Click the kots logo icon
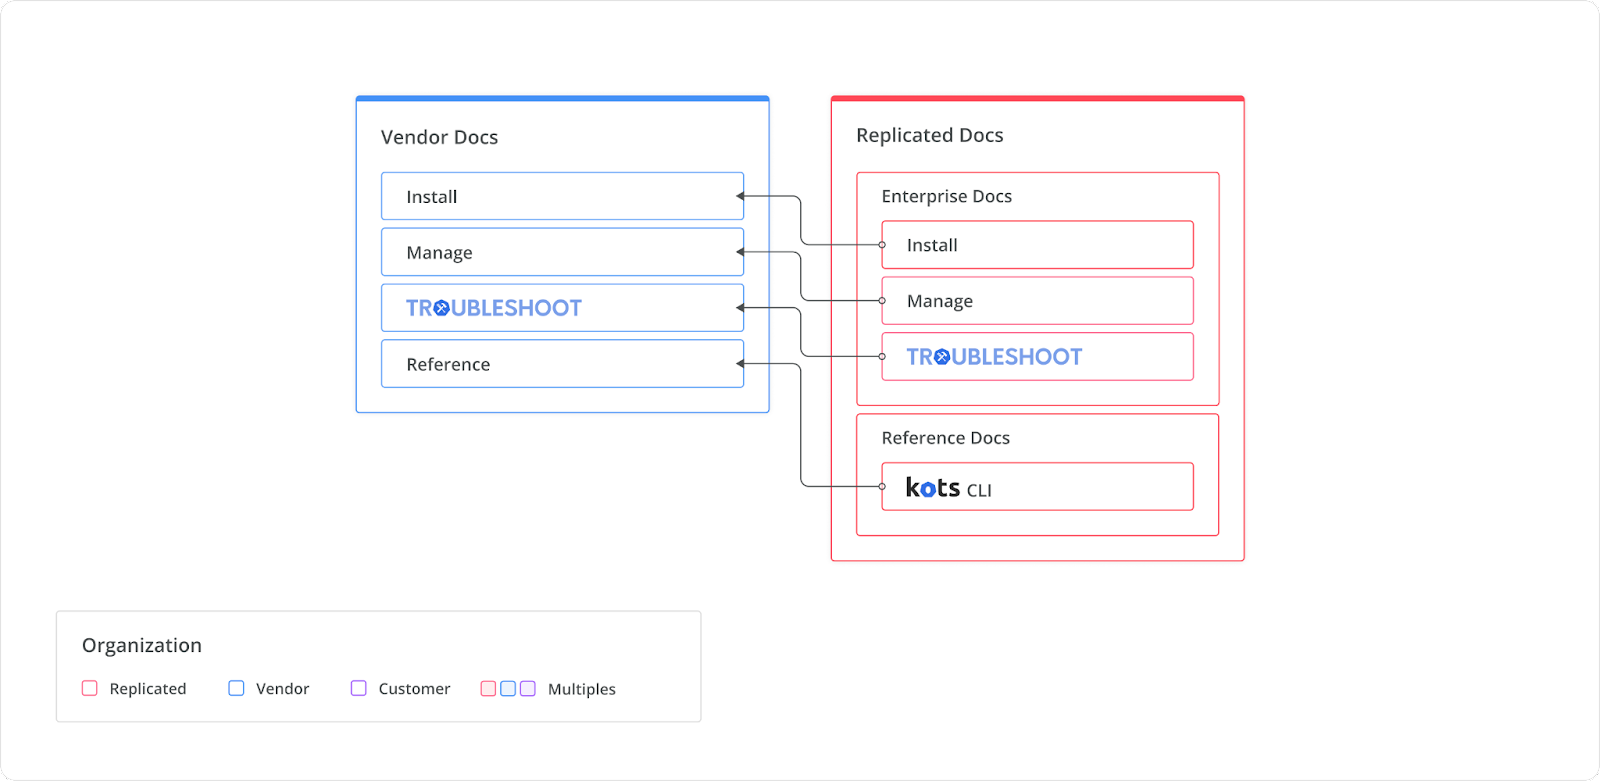 pos(933,487)
